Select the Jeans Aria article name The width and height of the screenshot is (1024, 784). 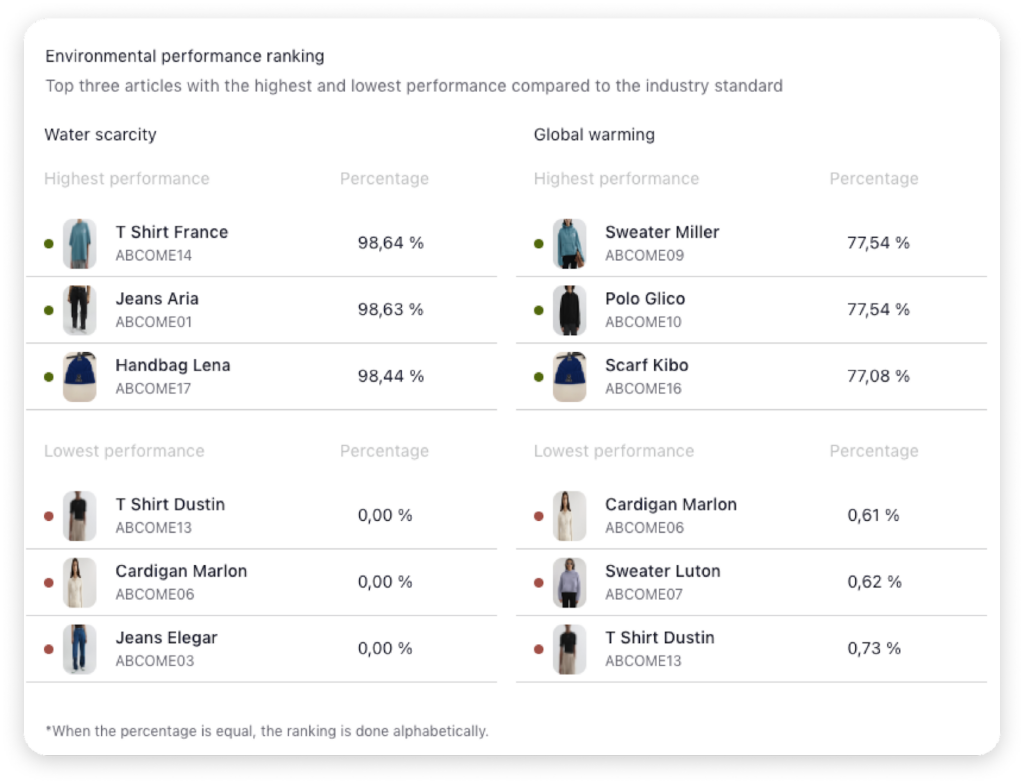click(157, 299)
